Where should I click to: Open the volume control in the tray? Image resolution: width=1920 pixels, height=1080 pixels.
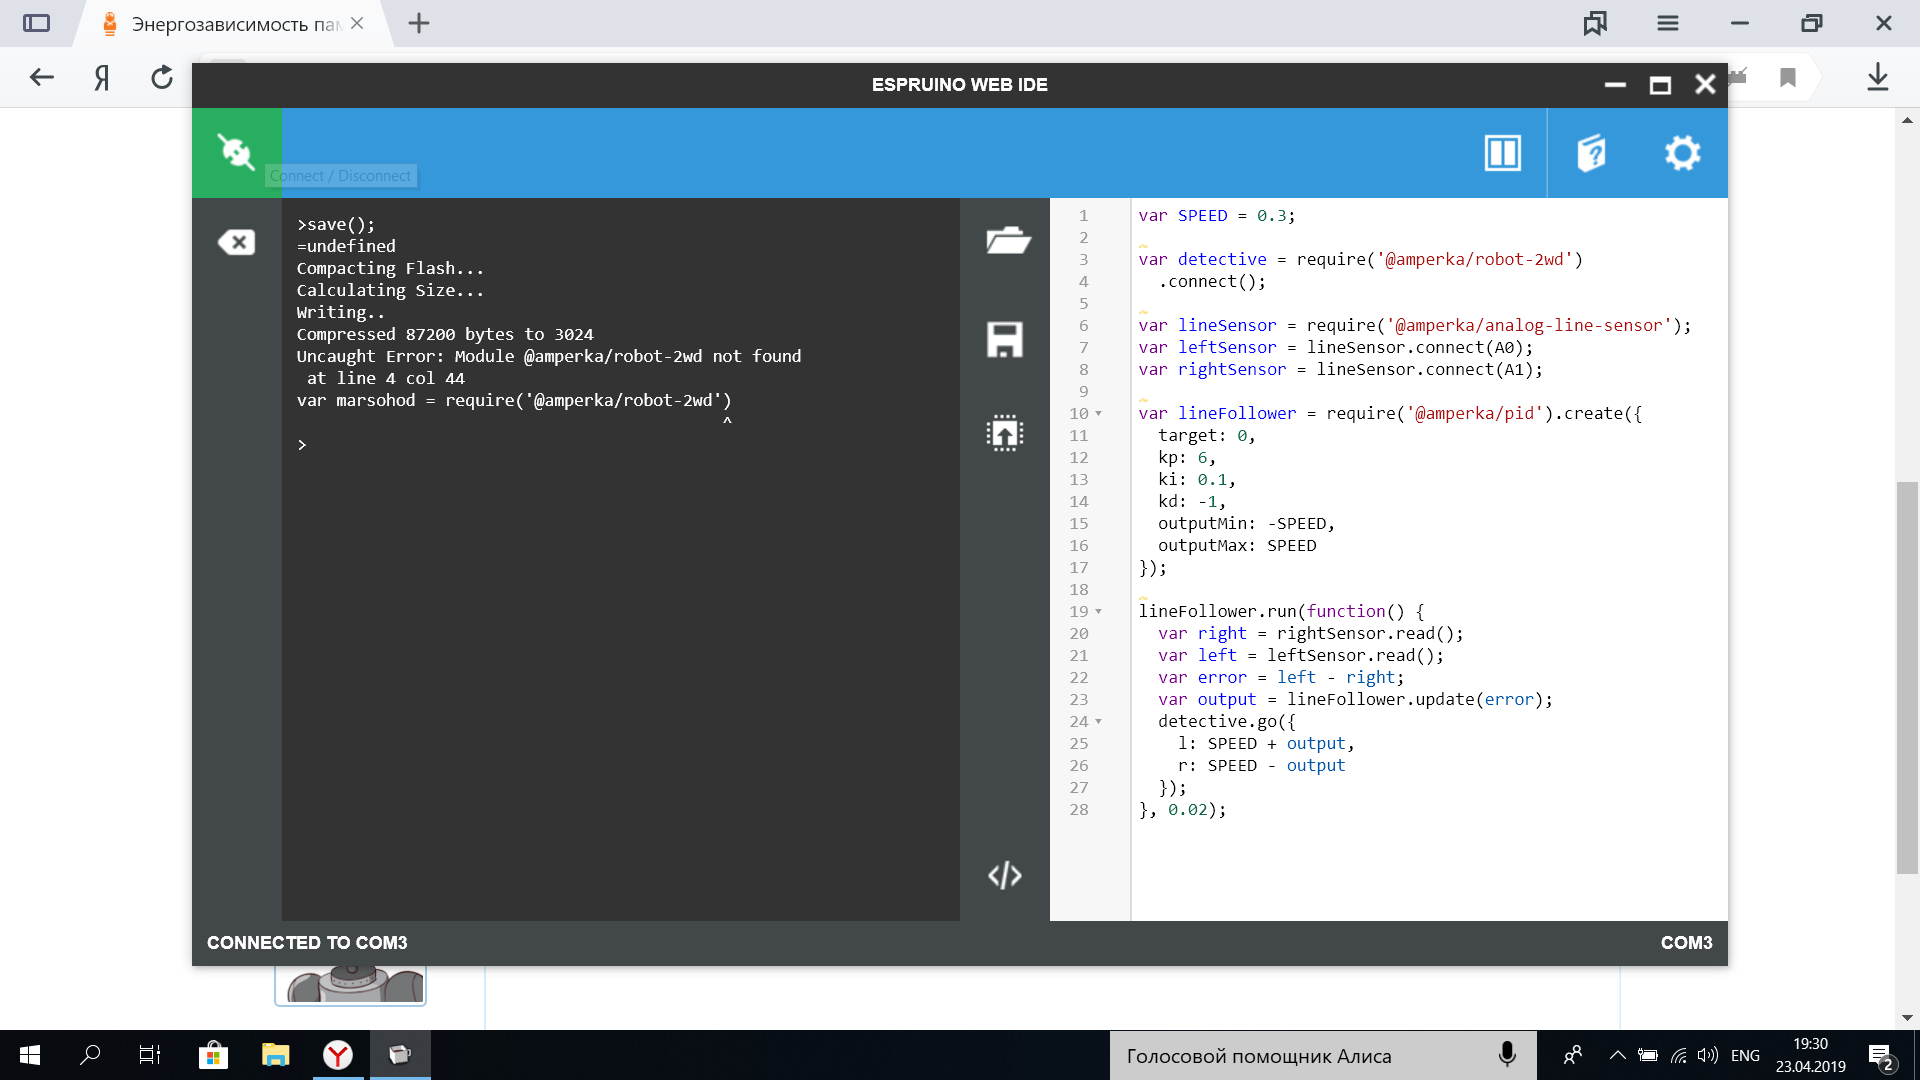pos(1708,1055)
